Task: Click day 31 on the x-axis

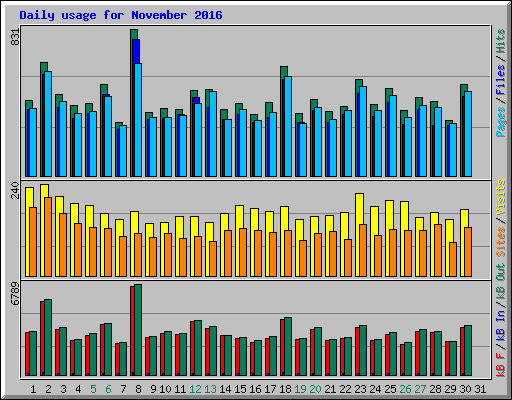Action: pos(480,389)
